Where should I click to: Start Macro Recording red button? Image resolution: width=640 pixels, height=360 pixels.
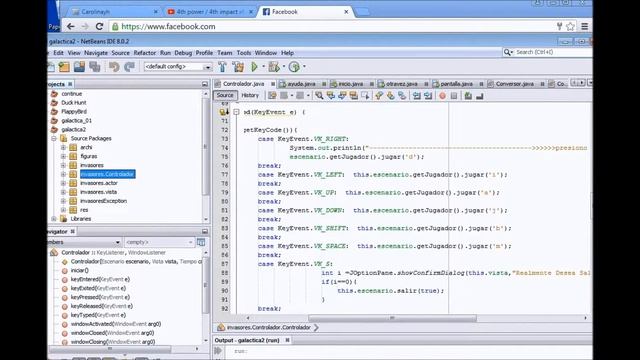click(x=442, y=96)
